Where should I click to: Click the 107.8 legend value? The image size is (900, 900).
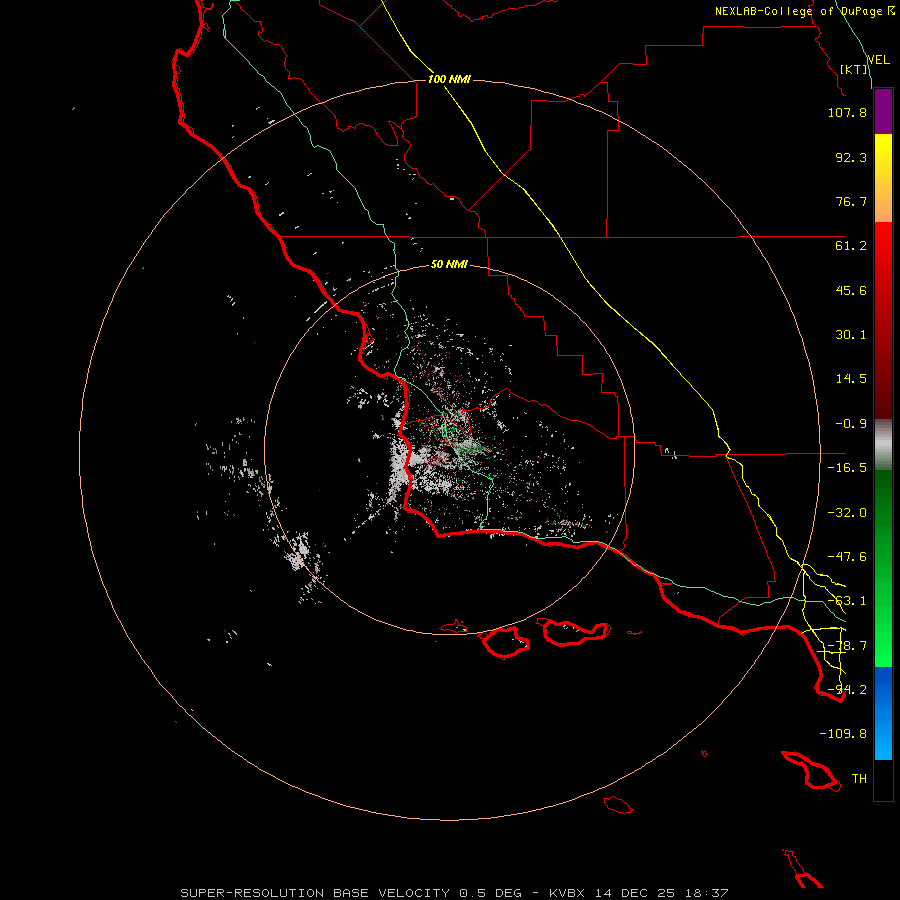(x=847, y=112)
